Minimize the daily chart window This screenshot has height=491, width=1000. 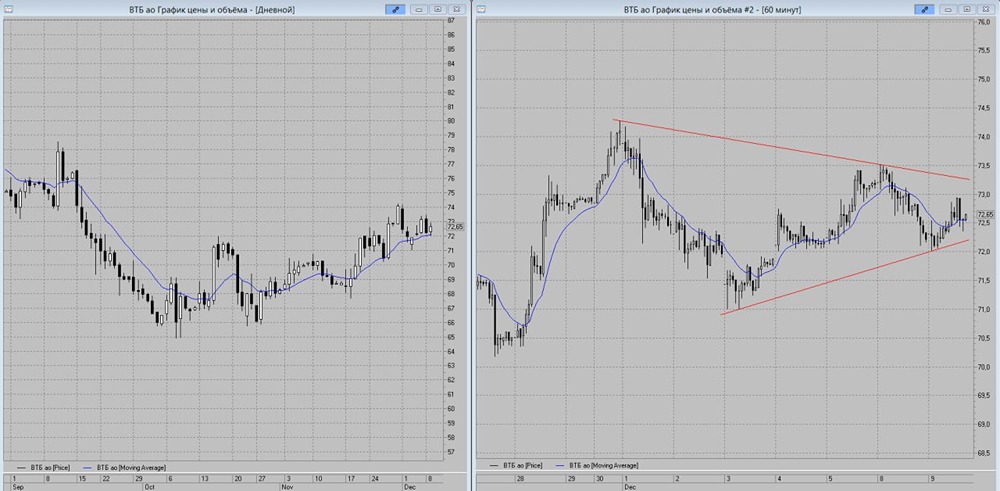tap(419, 9)
